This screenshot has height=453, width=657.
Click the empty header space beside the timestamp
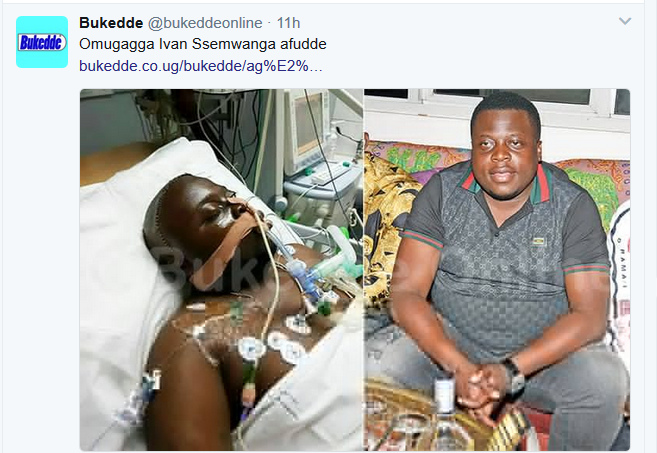(x=459, y=23)
